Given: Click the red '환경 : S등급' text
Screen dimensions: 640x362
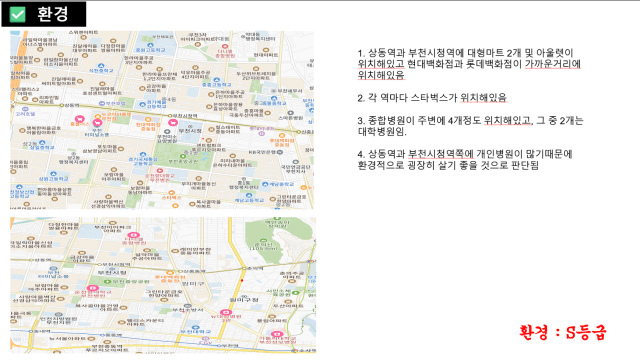Looking at the screenshot, I should point(563,333).
